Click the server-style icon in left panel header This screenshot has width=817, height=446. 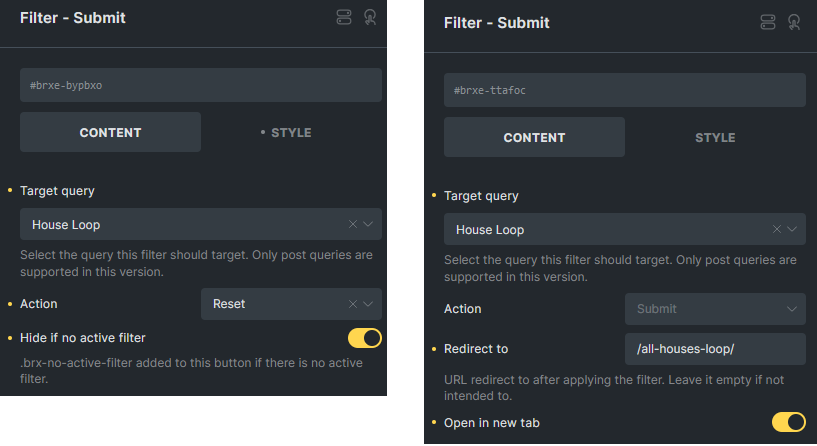tap(344, 17)
